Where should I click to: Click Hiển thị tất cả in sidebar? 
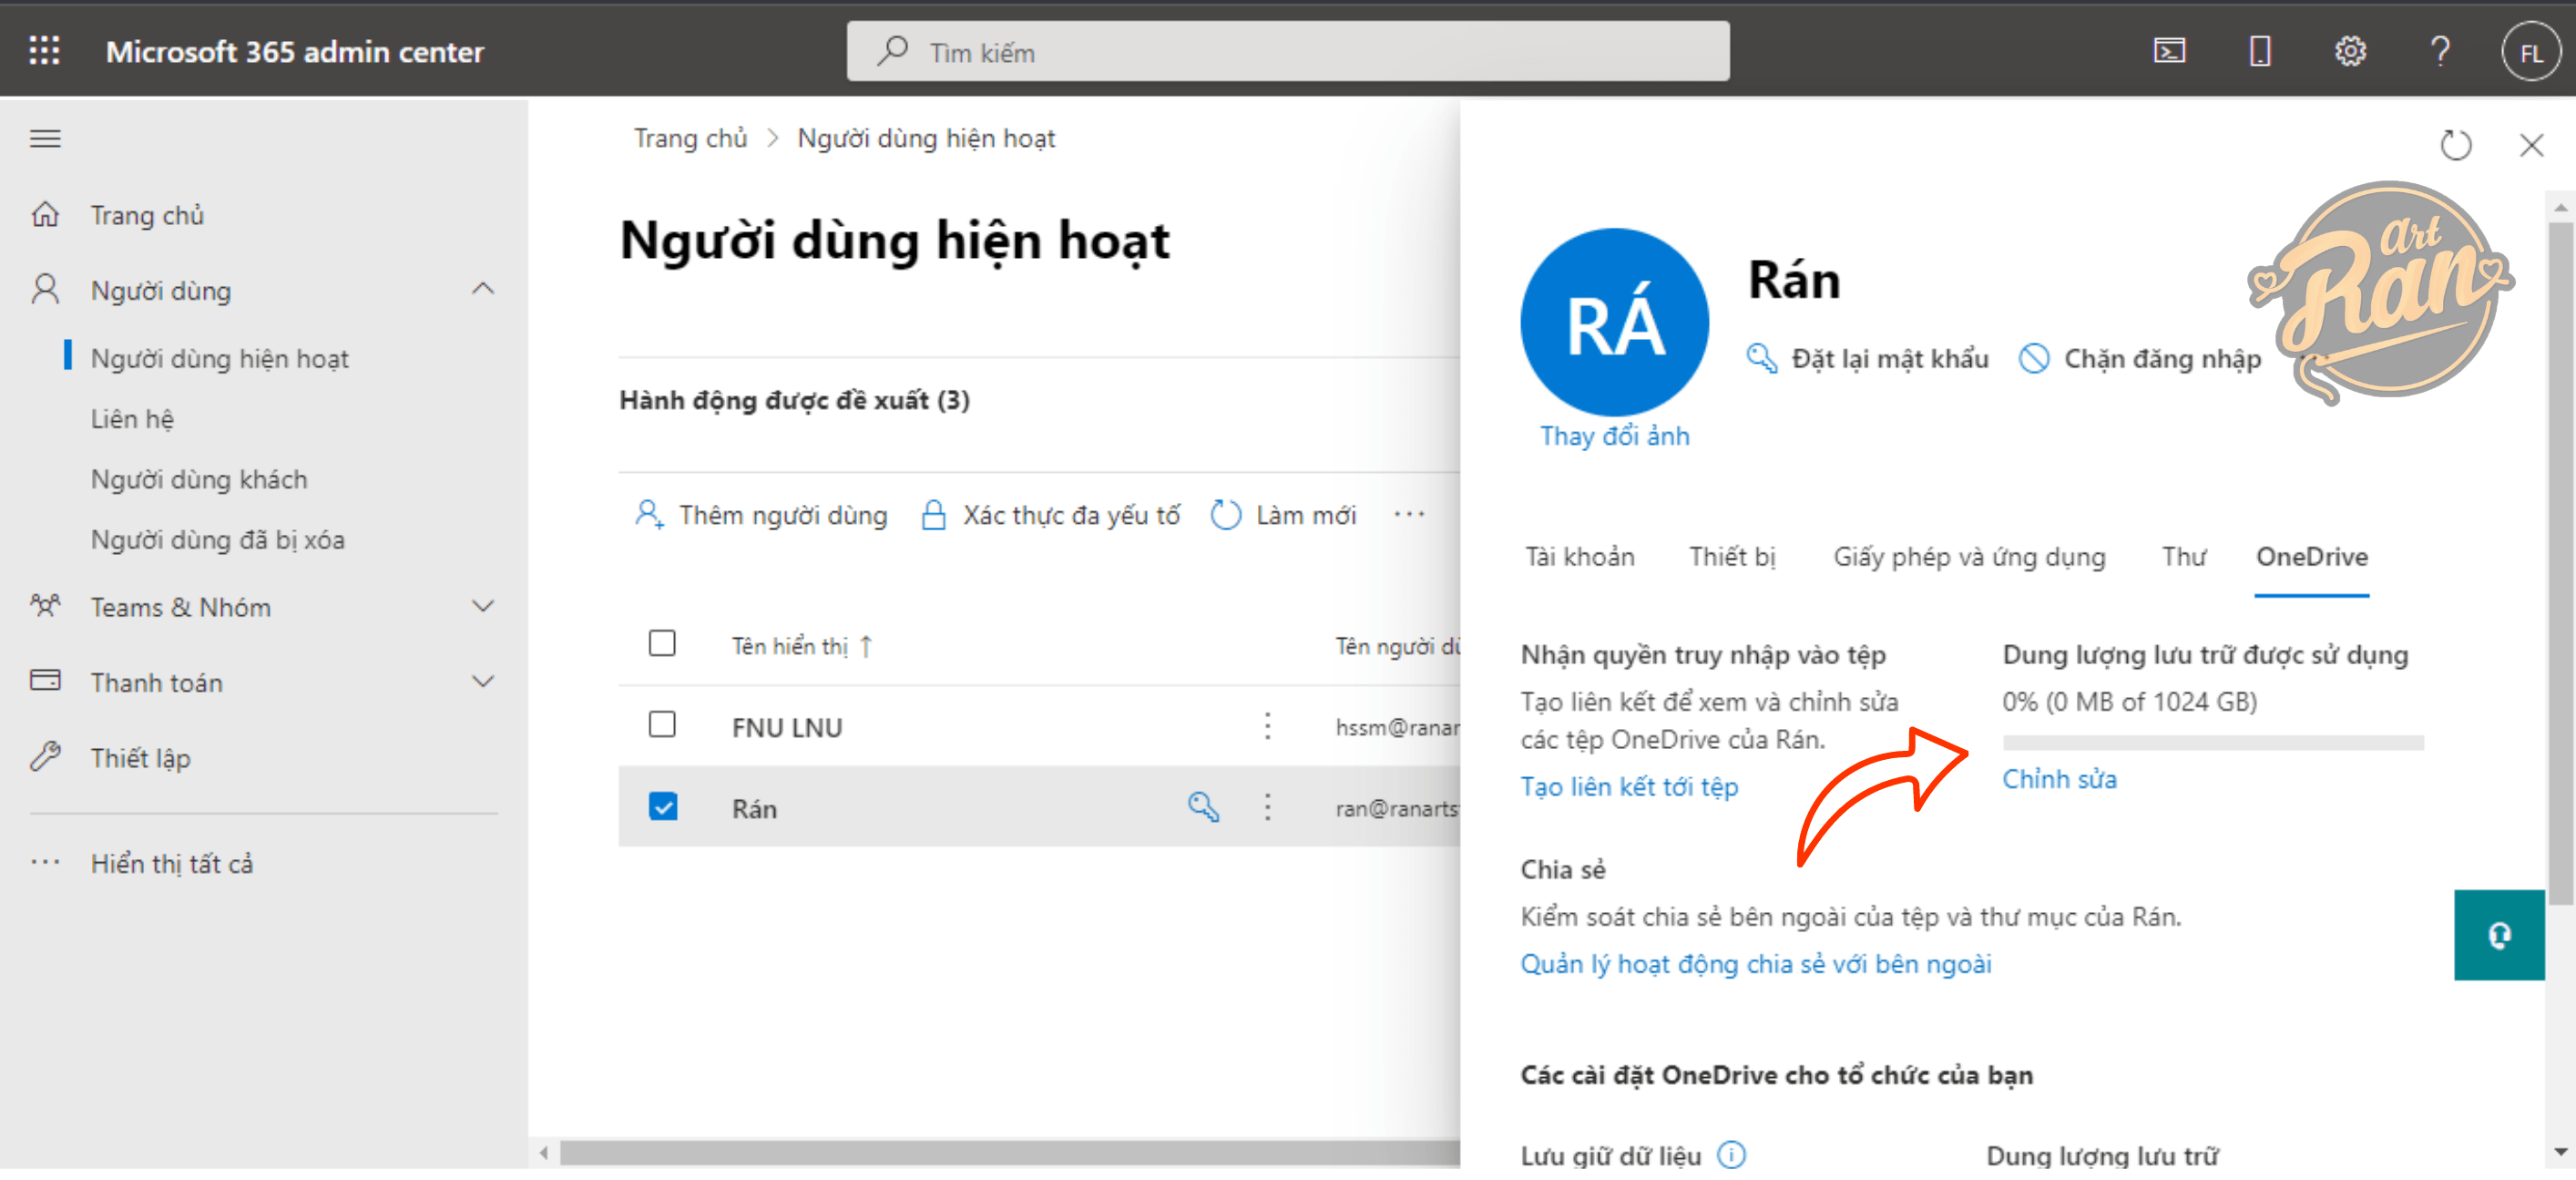tap(172, 863)
